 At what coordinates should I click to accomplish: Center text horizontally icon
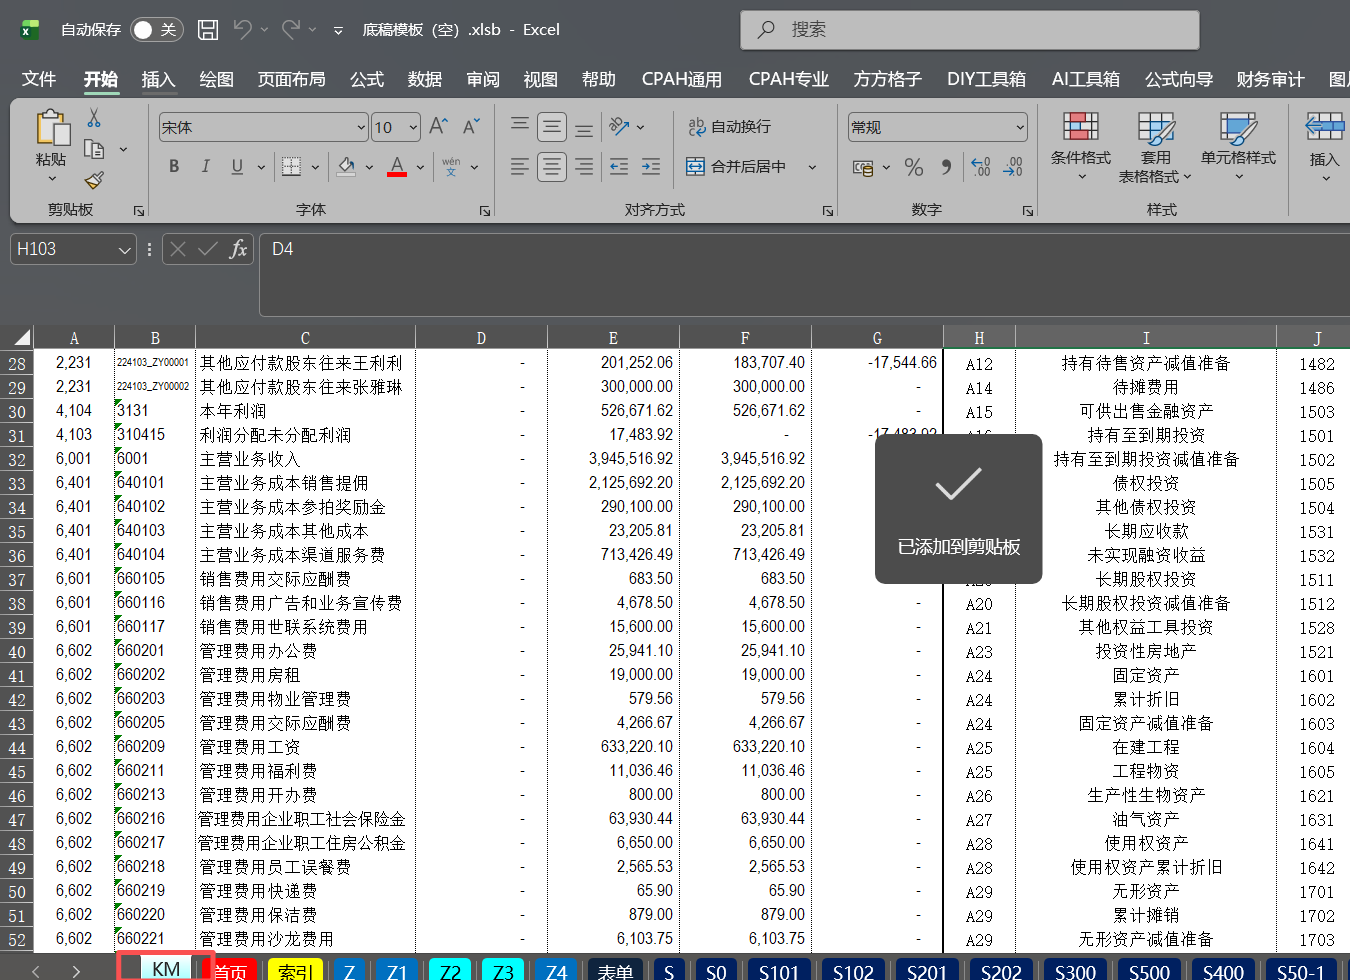pos(552,166)
